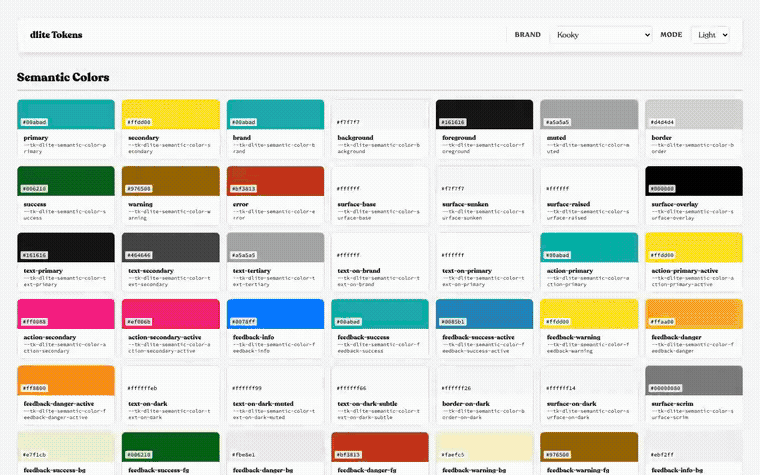This screenshot has width=760, height=475.
Task: Choose the text-tertiary gray swatch
Action: point(275,247)
